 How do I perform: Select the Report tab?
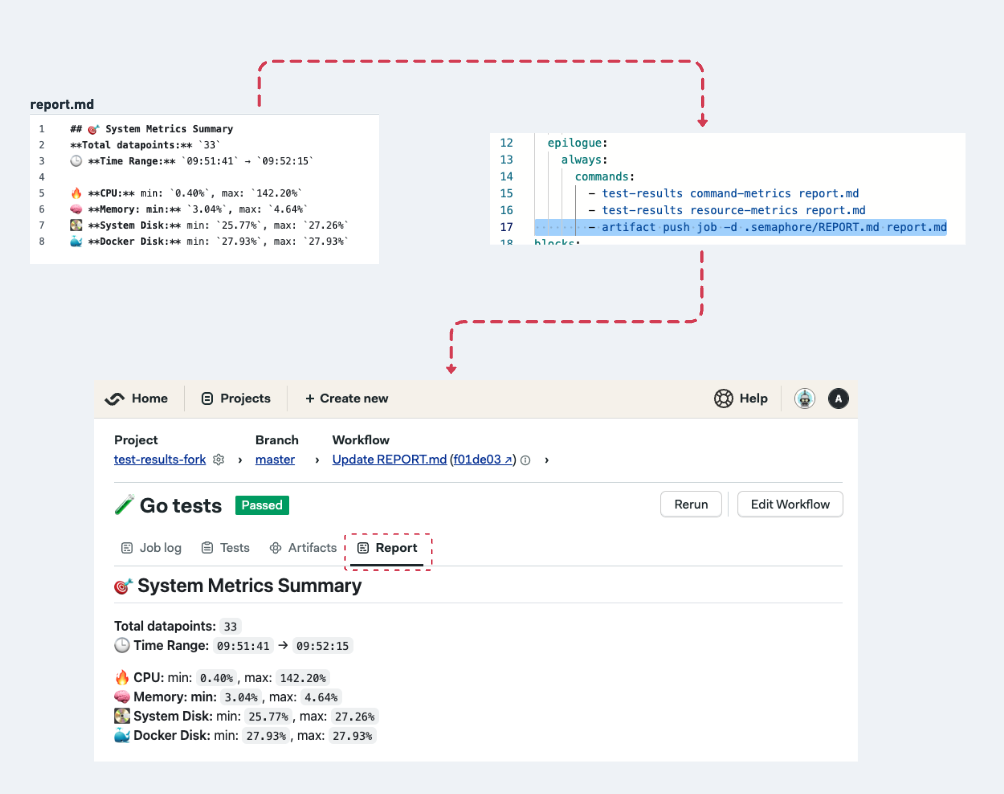point(387,548)
